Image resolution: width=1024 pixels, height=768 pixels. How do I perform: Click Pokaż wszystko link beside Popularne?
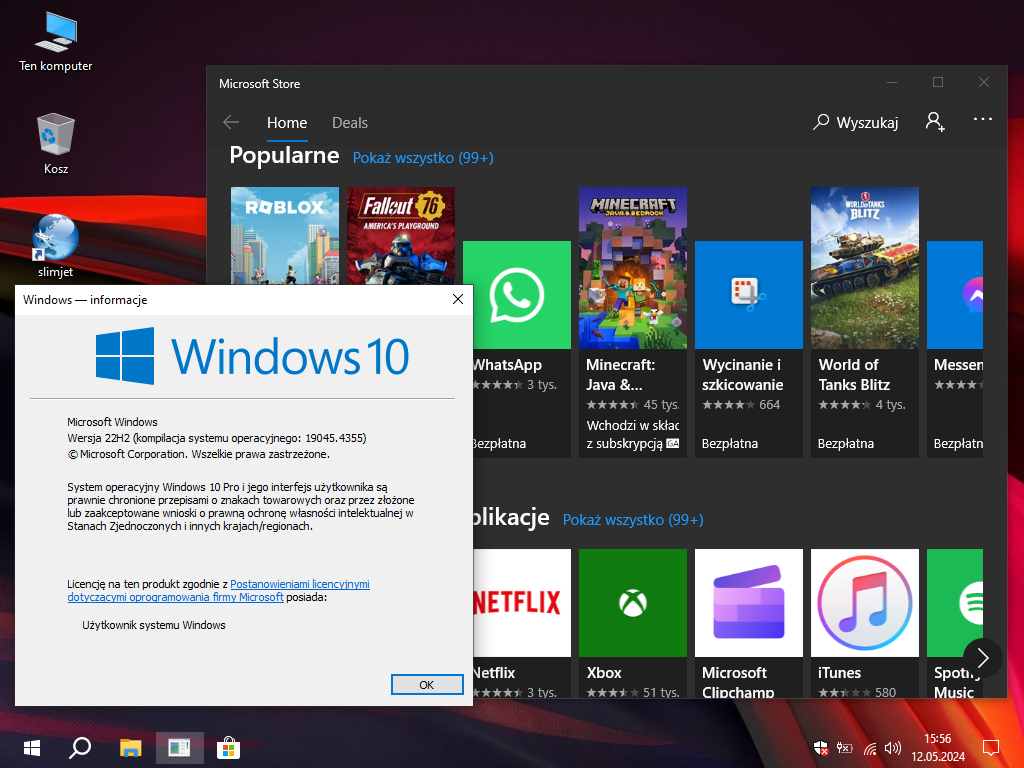423,158
